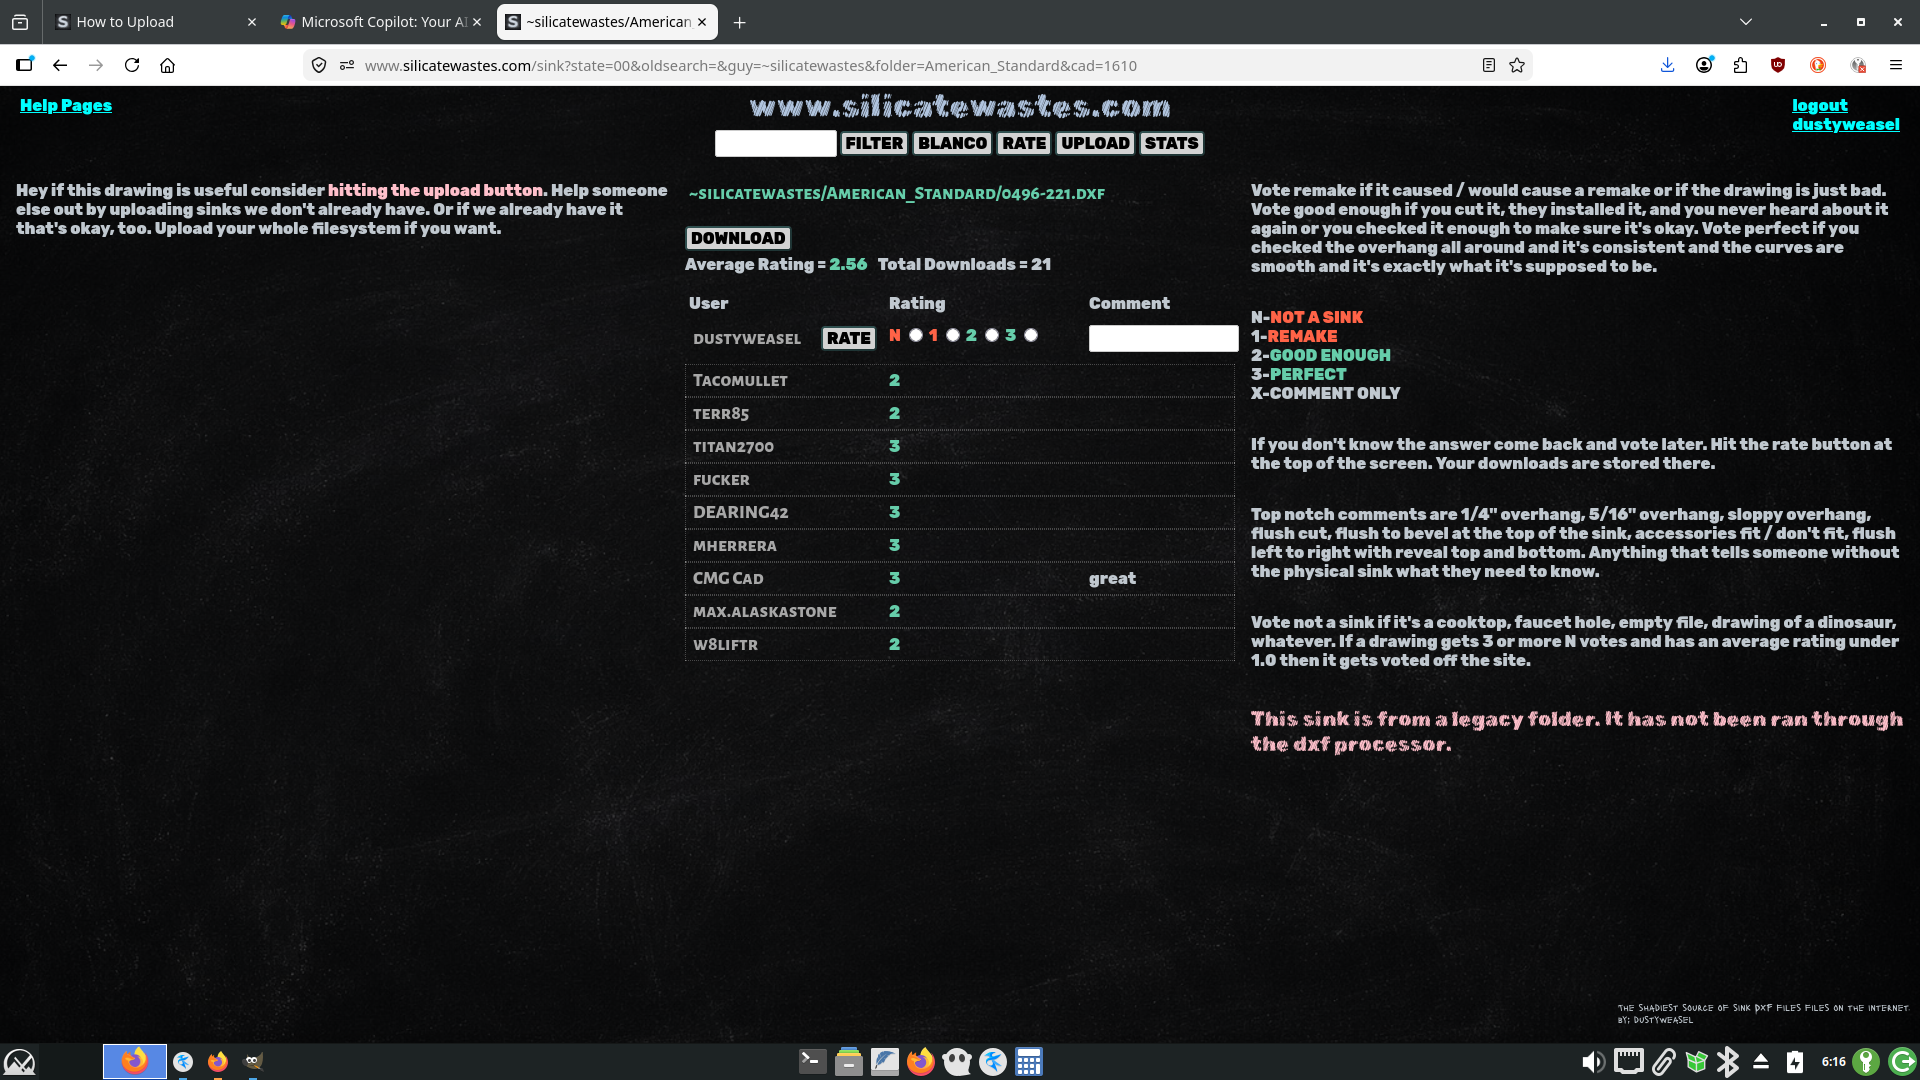Focus the rating comment input field

pos(1163,338)
